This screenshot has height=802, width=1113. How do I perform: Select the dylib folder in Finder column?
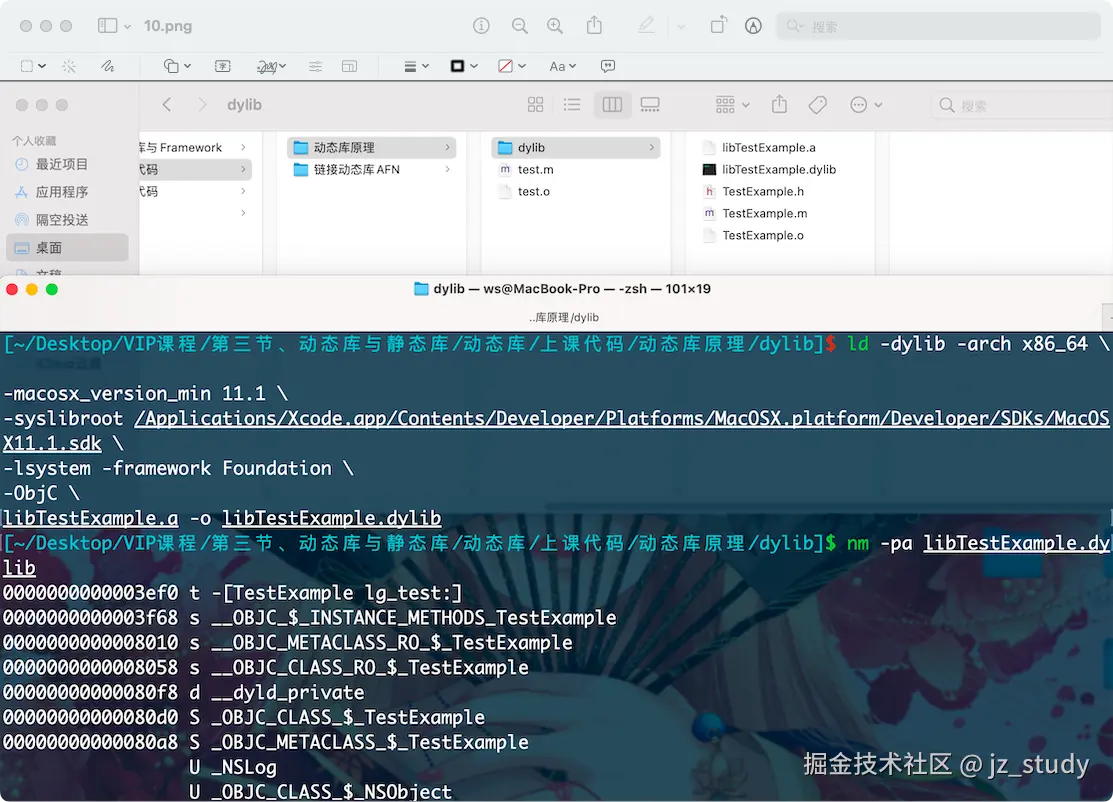[x=576, y=148]
